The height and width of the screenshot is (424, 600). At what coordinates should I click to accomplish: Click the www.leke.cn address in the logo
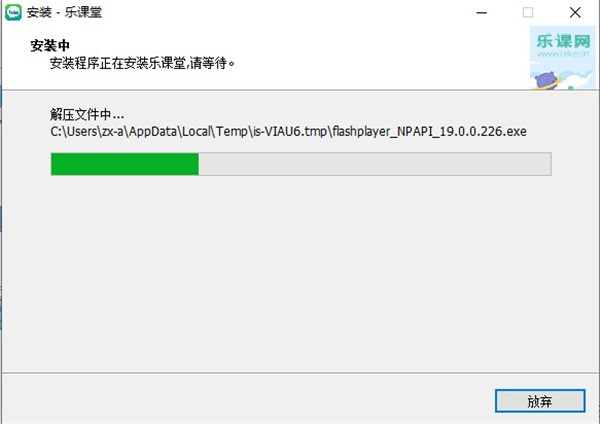coord(563,54)
